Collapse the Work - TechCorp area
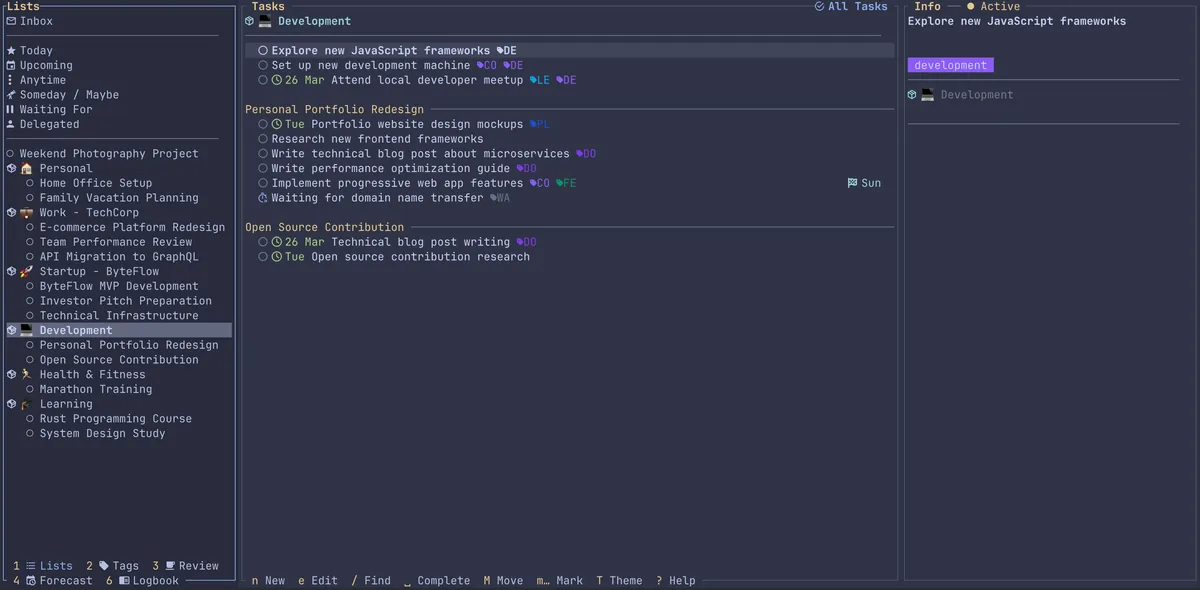Screen dimensions: 1200x590 11,212
